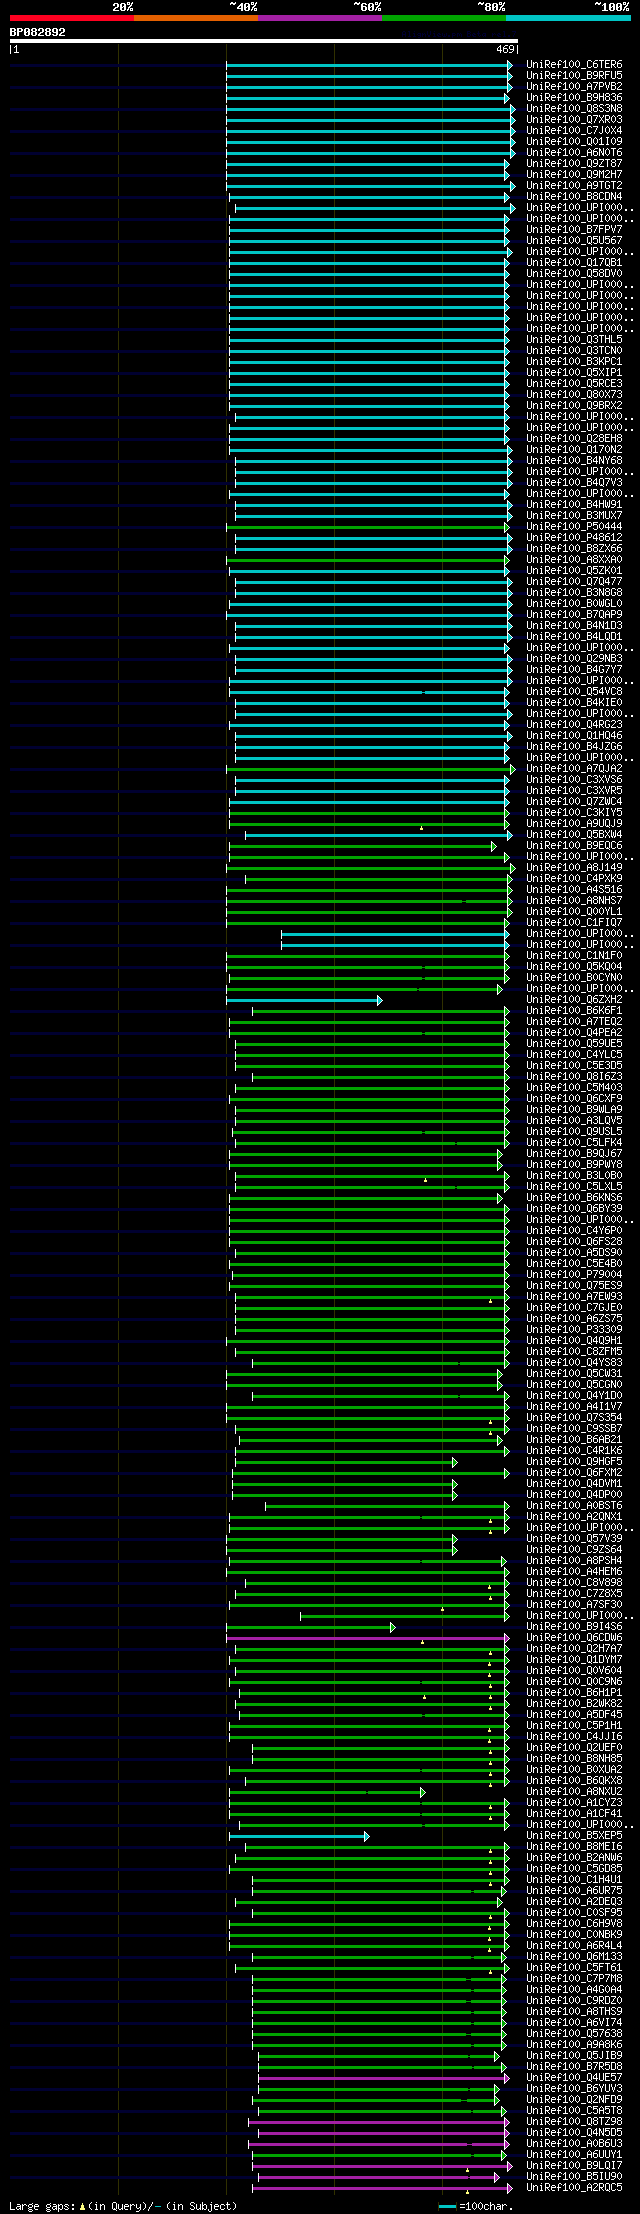Select label UniRef100_B4HW91
Image resolution: width=640 pixels, height=2214 pixels.
[x=574, y=505]
